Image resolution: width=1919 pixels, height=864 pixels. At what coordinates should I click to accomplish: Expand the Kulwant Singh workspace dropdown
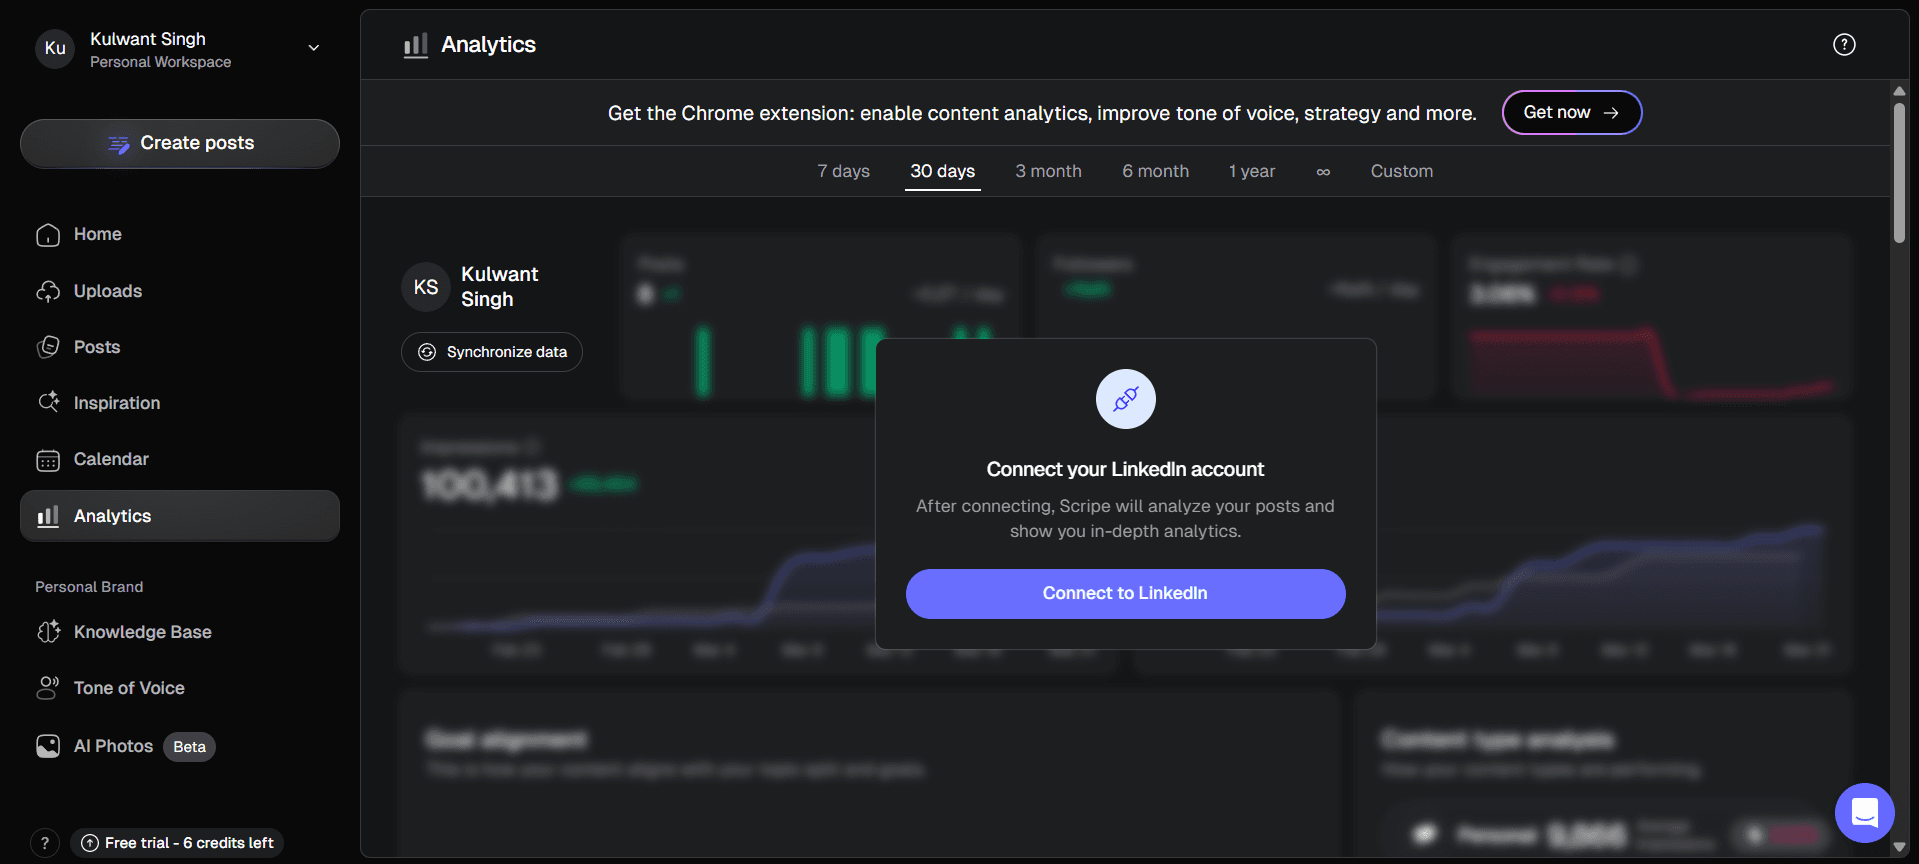point(313,48)
